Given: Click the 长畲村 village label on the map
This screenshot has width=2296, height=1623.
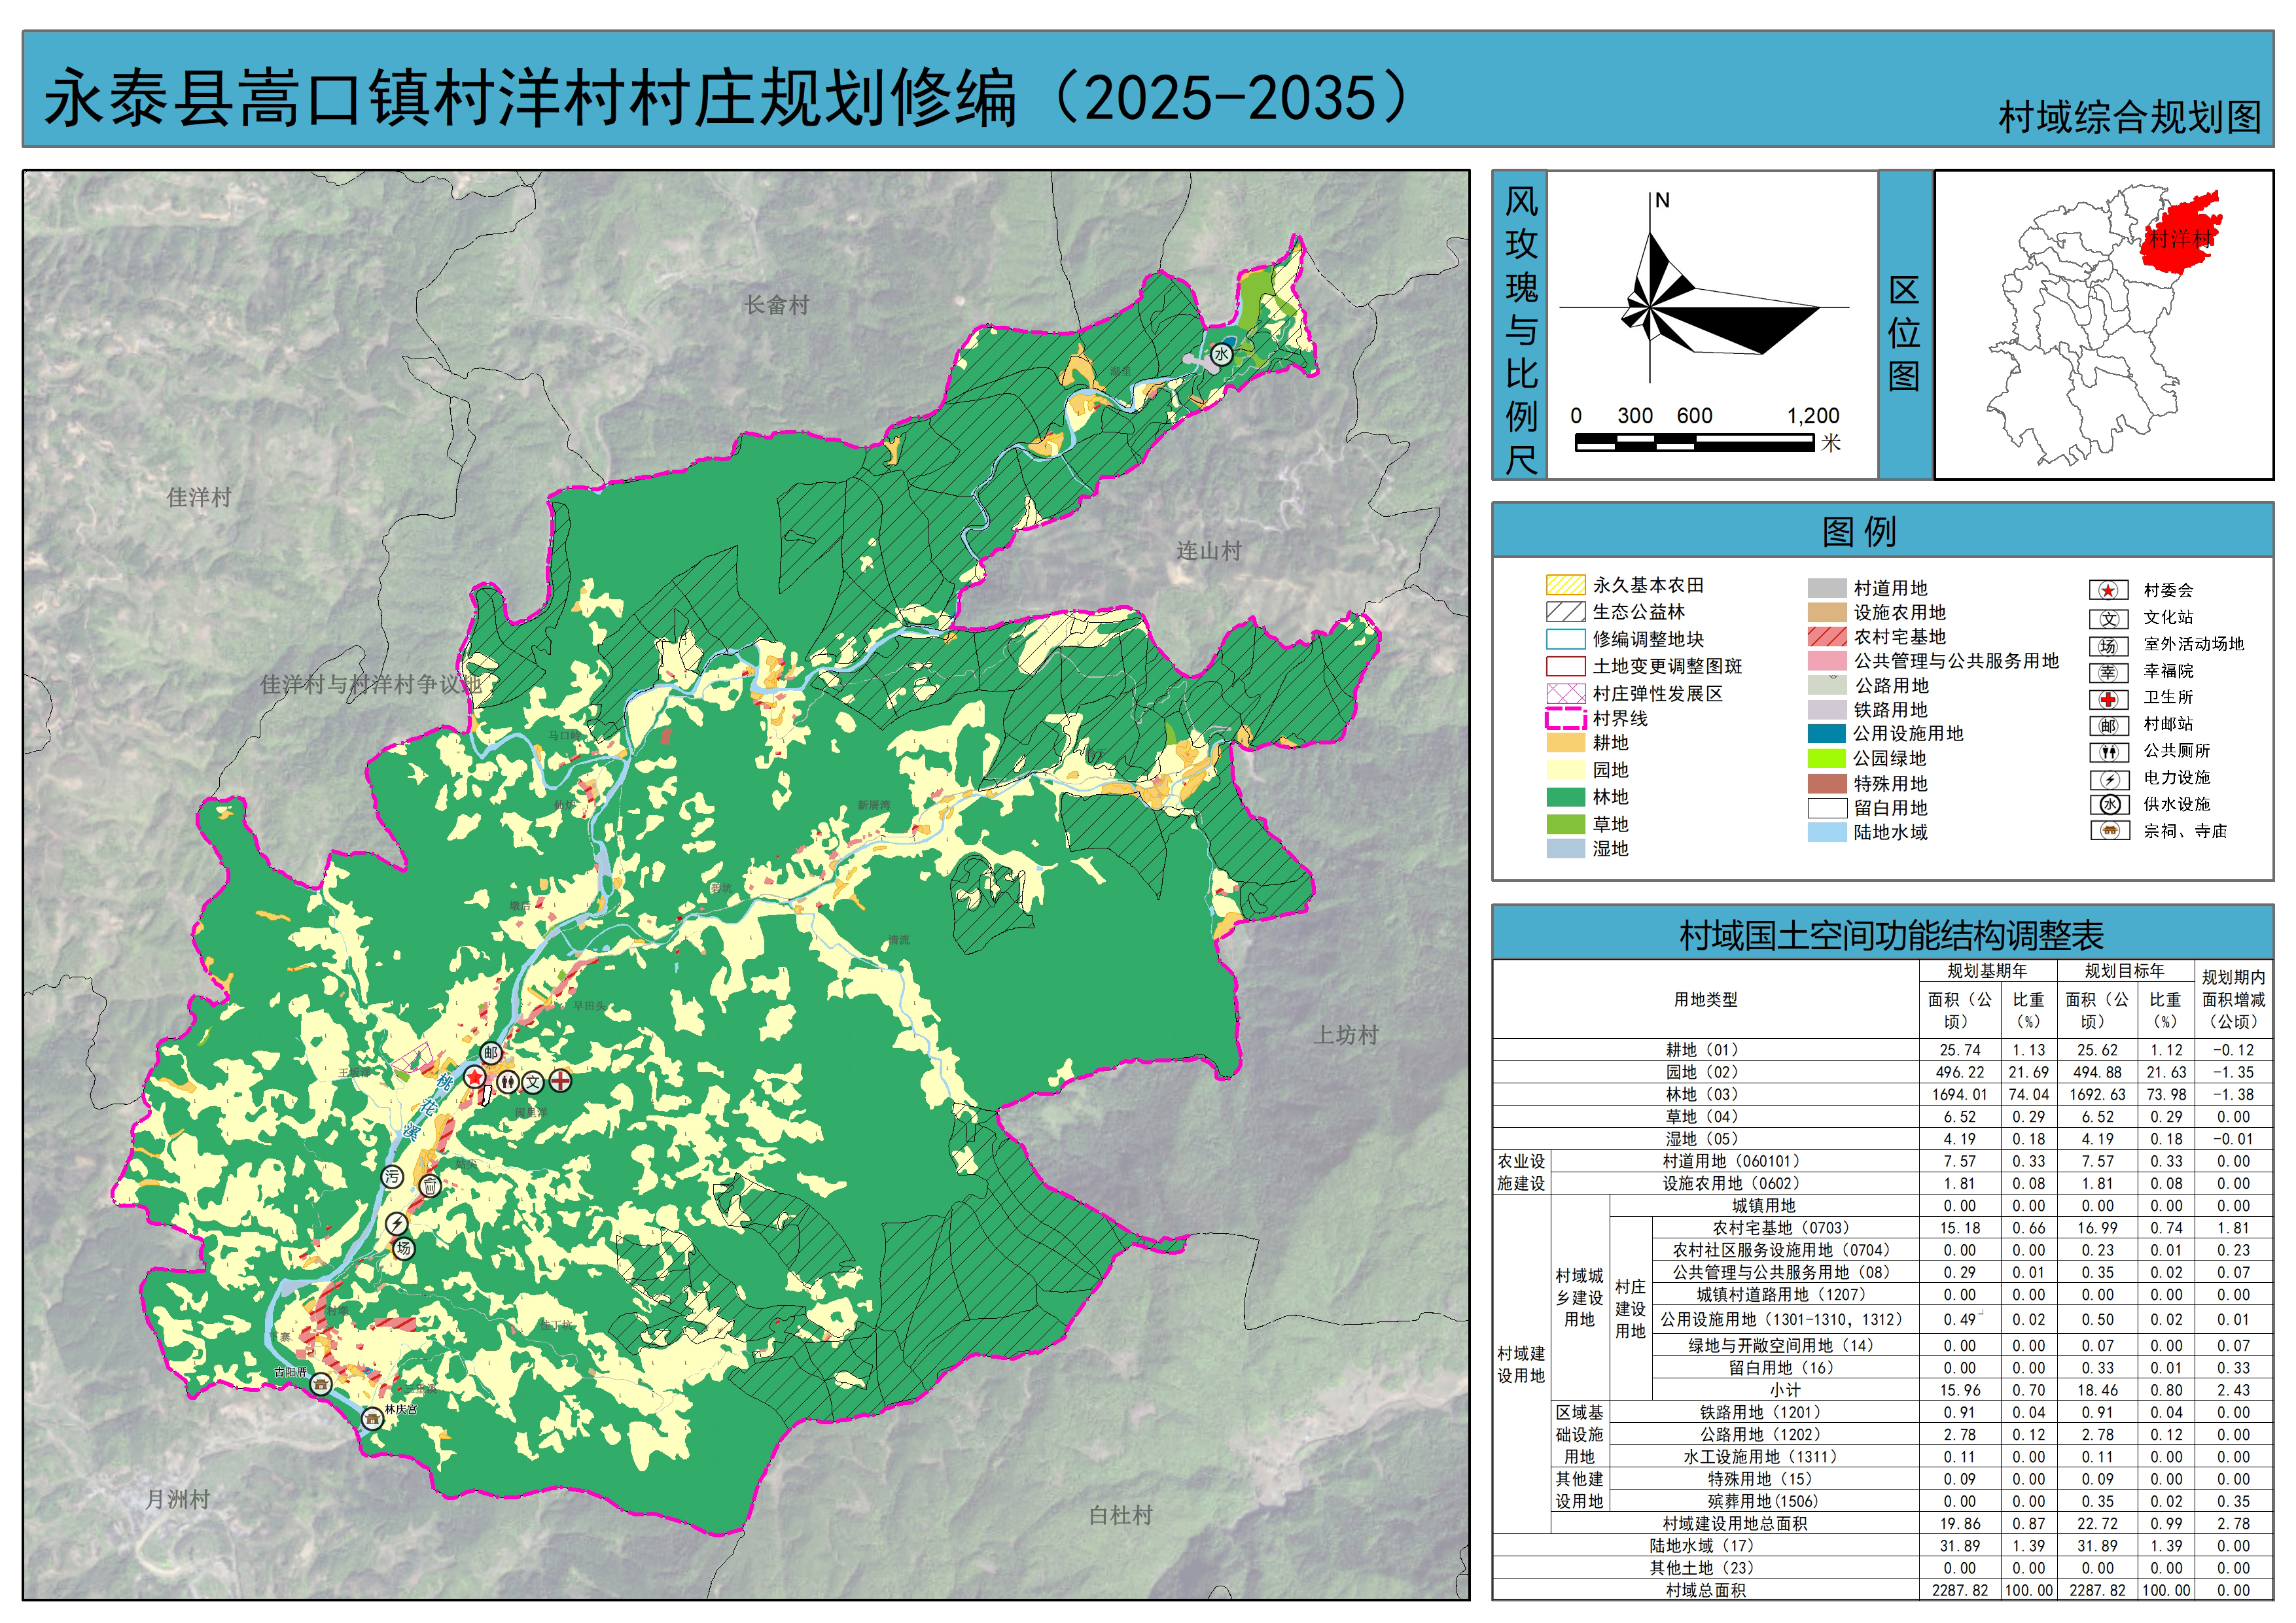Looking at the screenshot, I should 776,305.
